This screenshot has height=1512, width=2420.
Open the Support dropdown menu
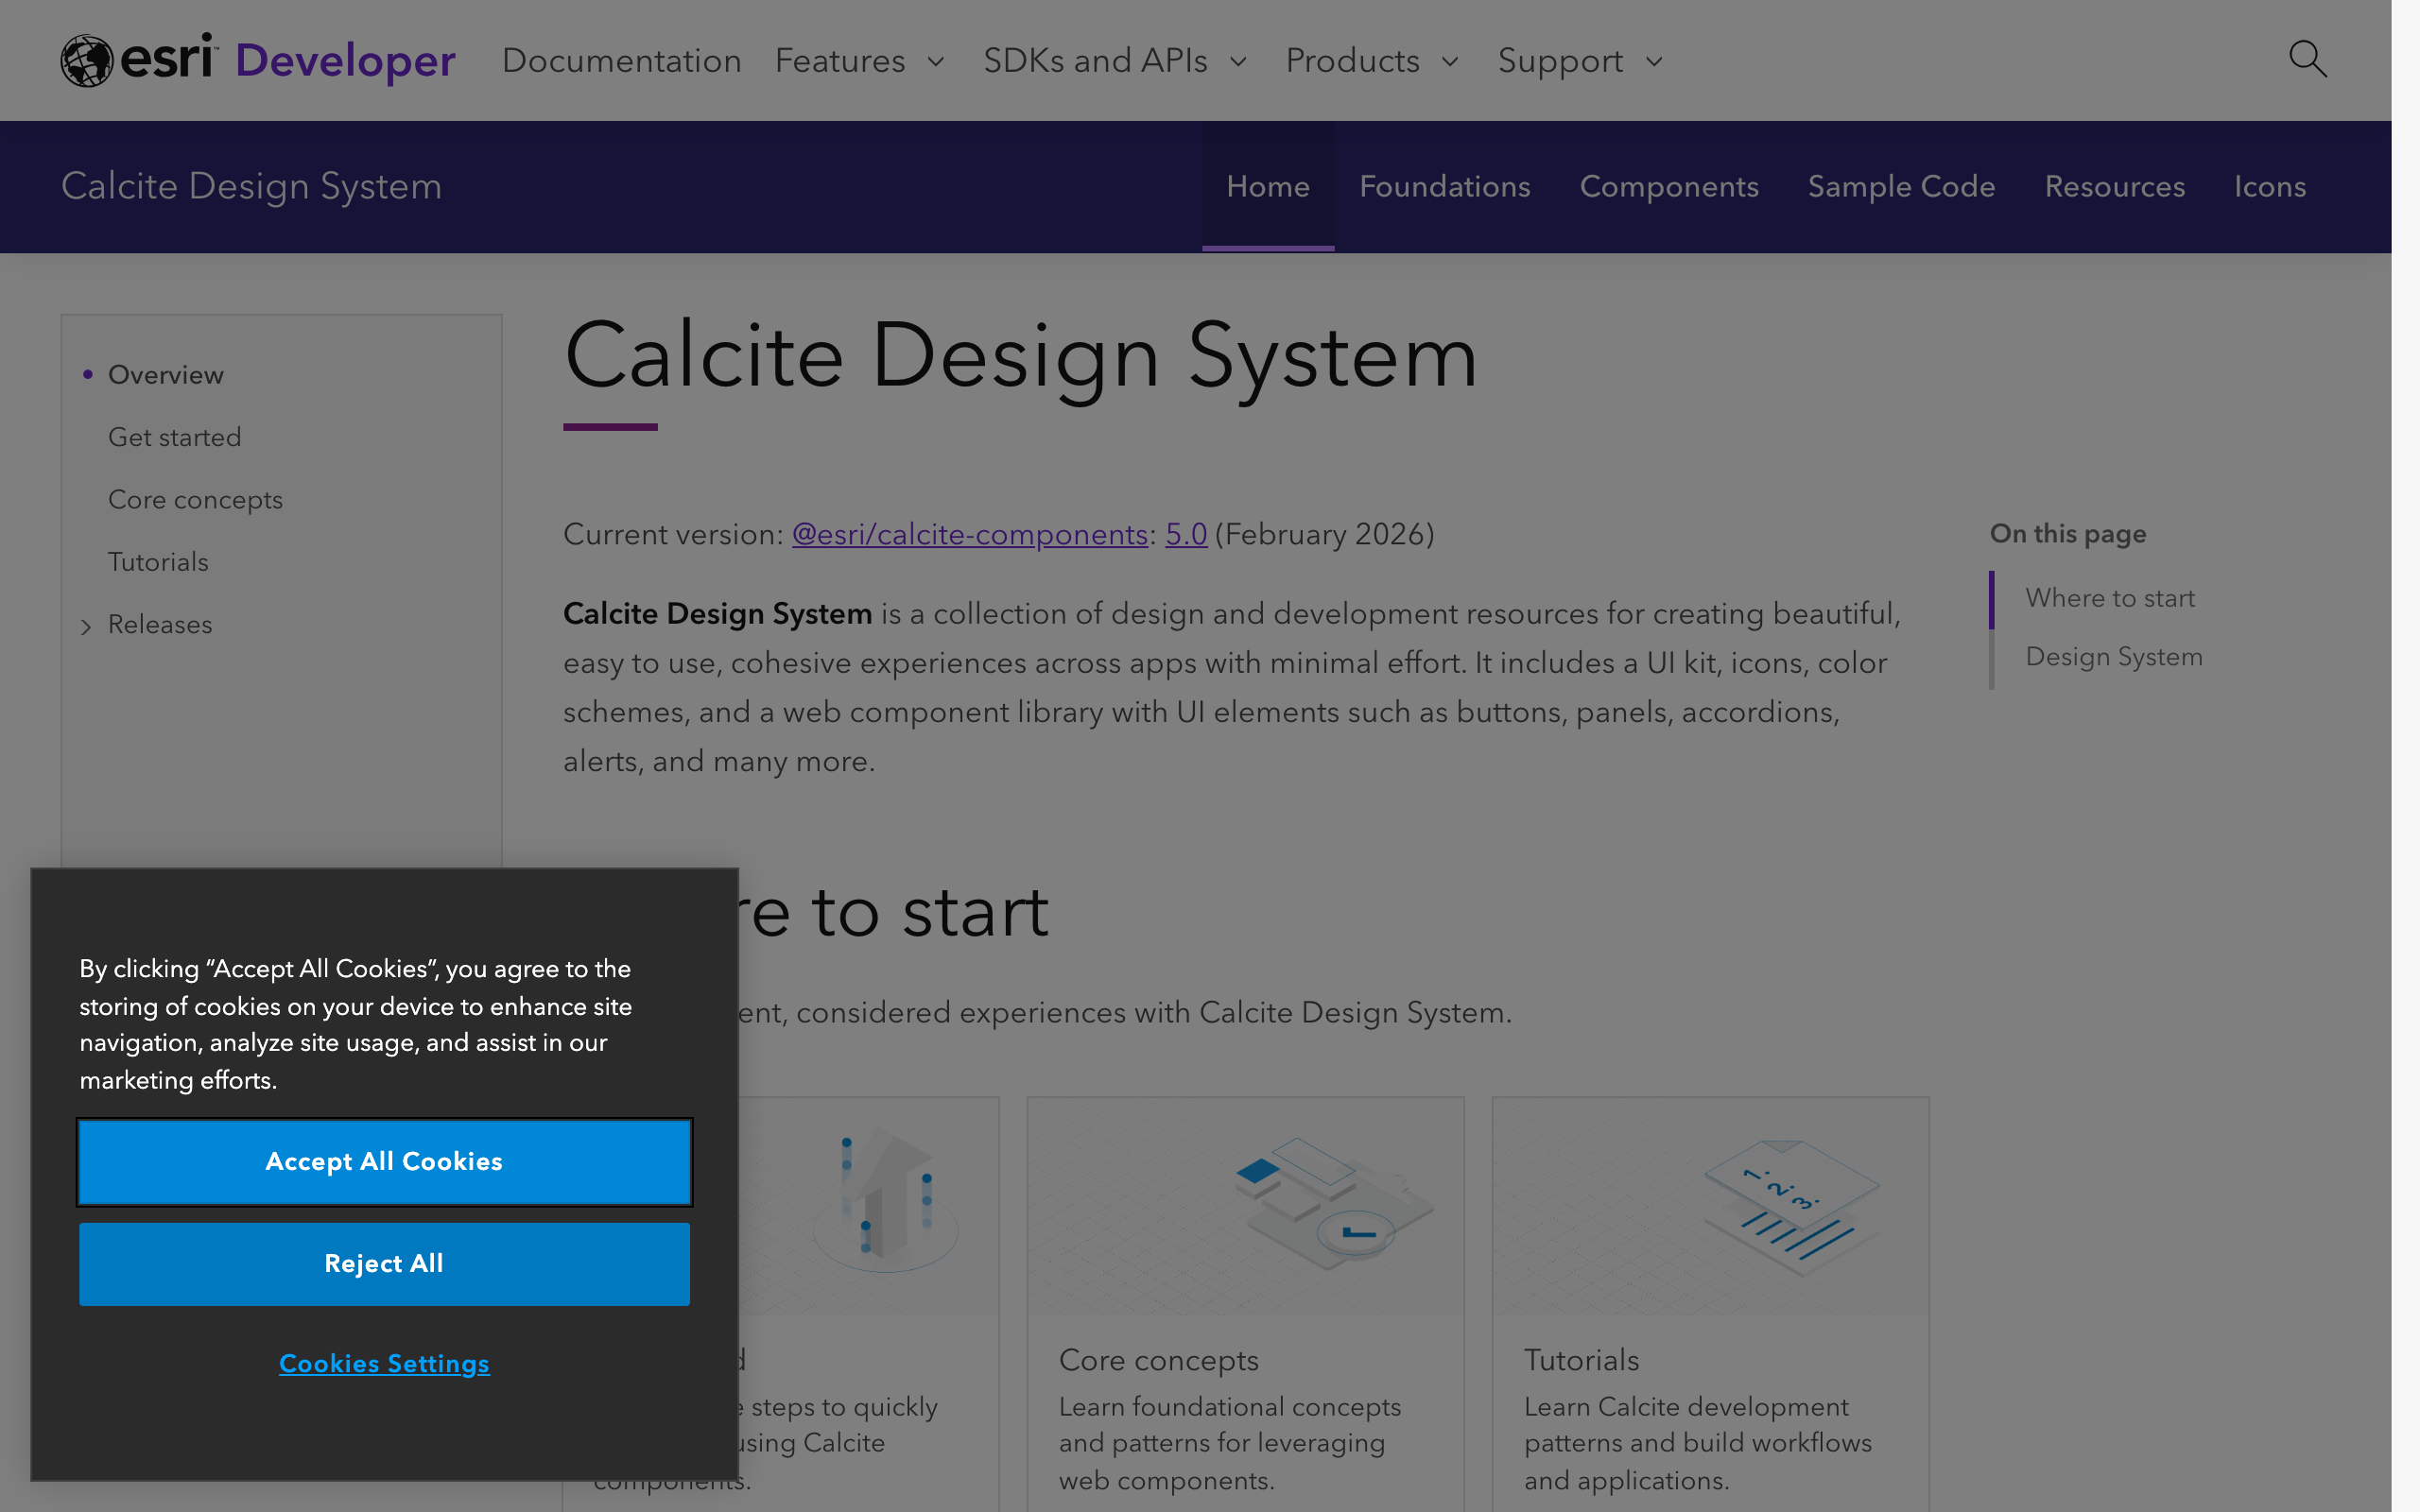pos(1580,61)
